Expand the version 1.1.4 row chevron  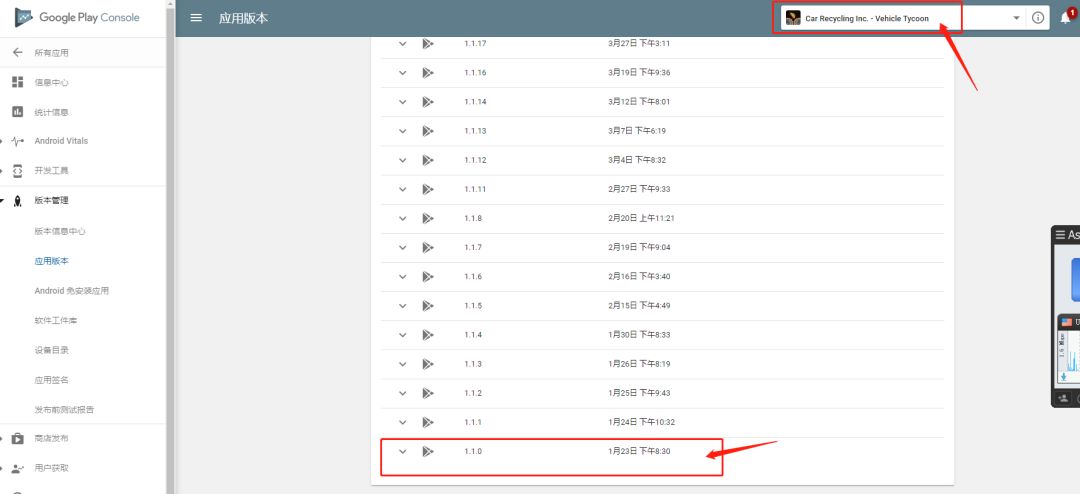click(403, 335)
